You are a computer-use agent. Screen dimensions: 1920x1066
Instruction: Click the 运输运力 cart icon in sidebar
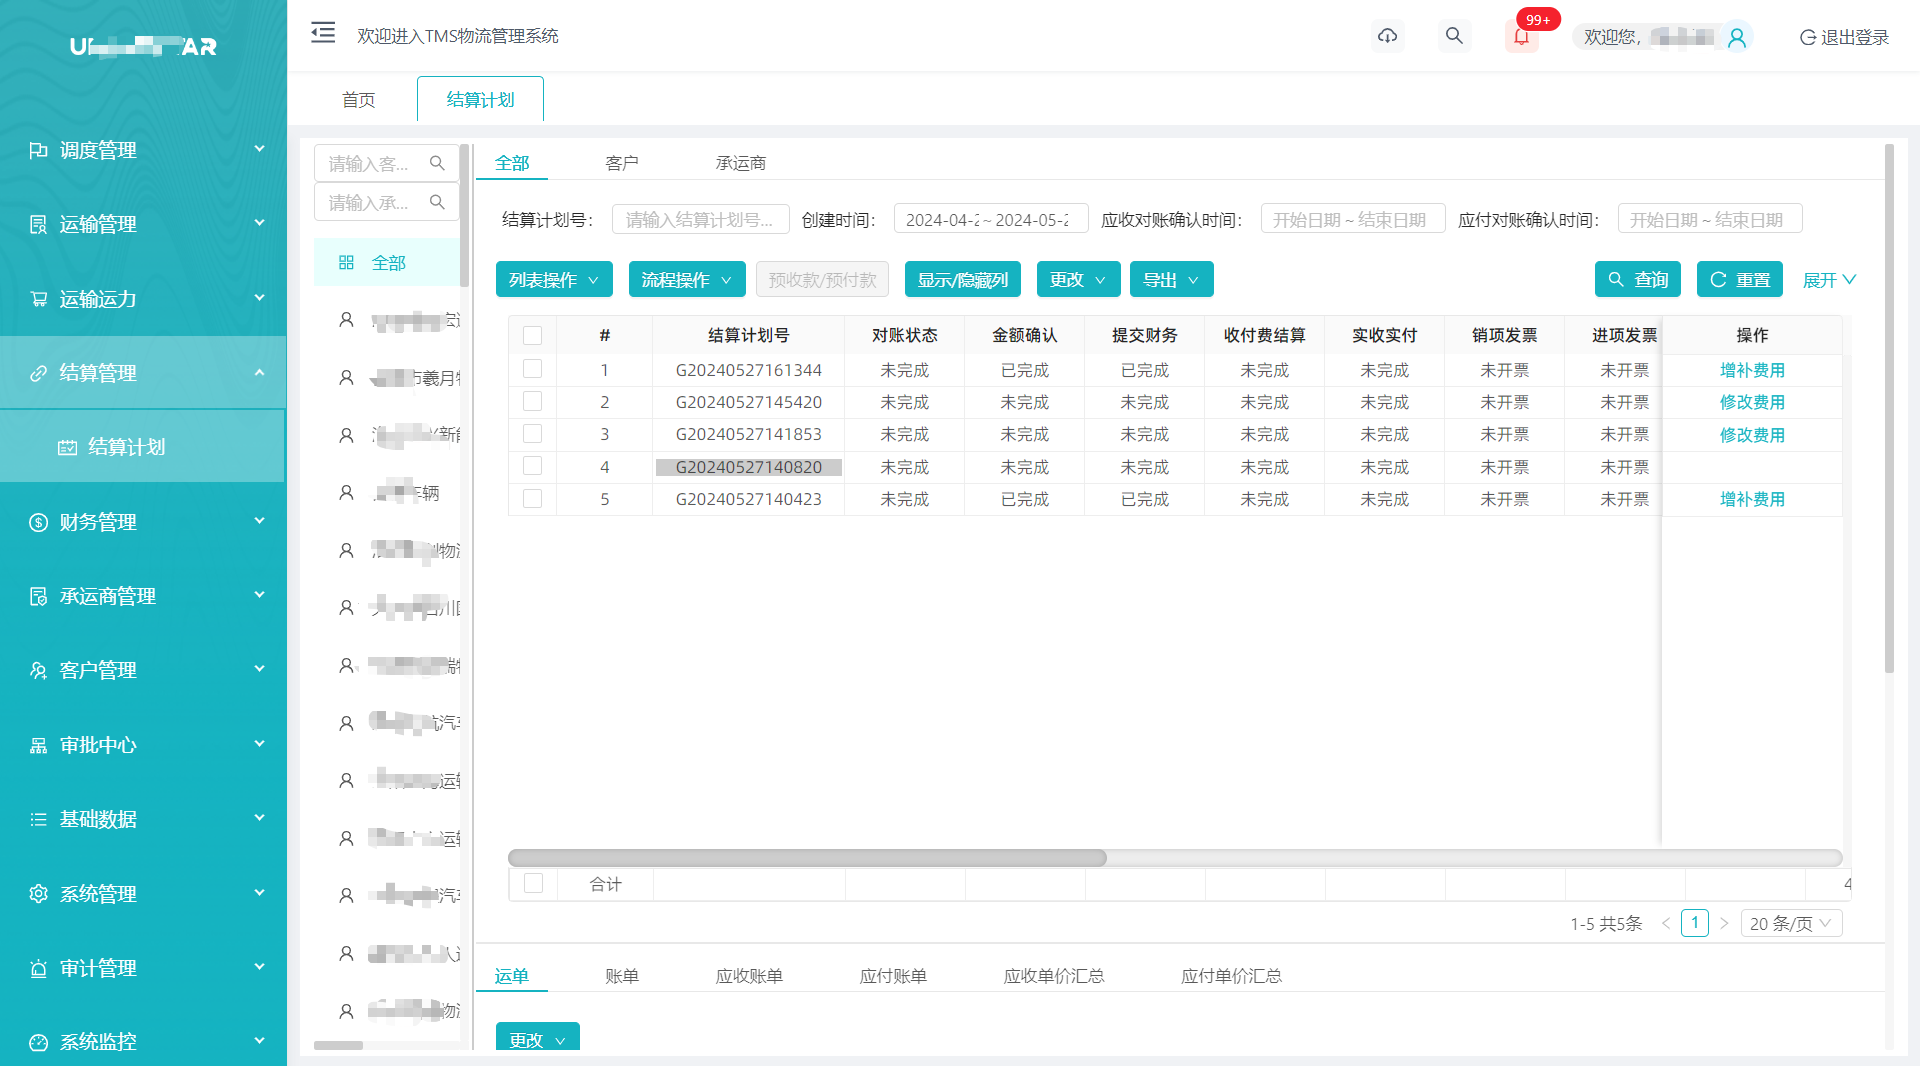[x=38, y=299]
